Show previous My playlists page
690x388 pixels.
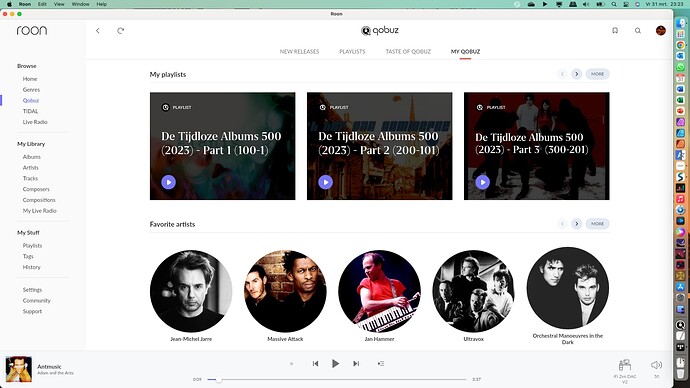562,74
